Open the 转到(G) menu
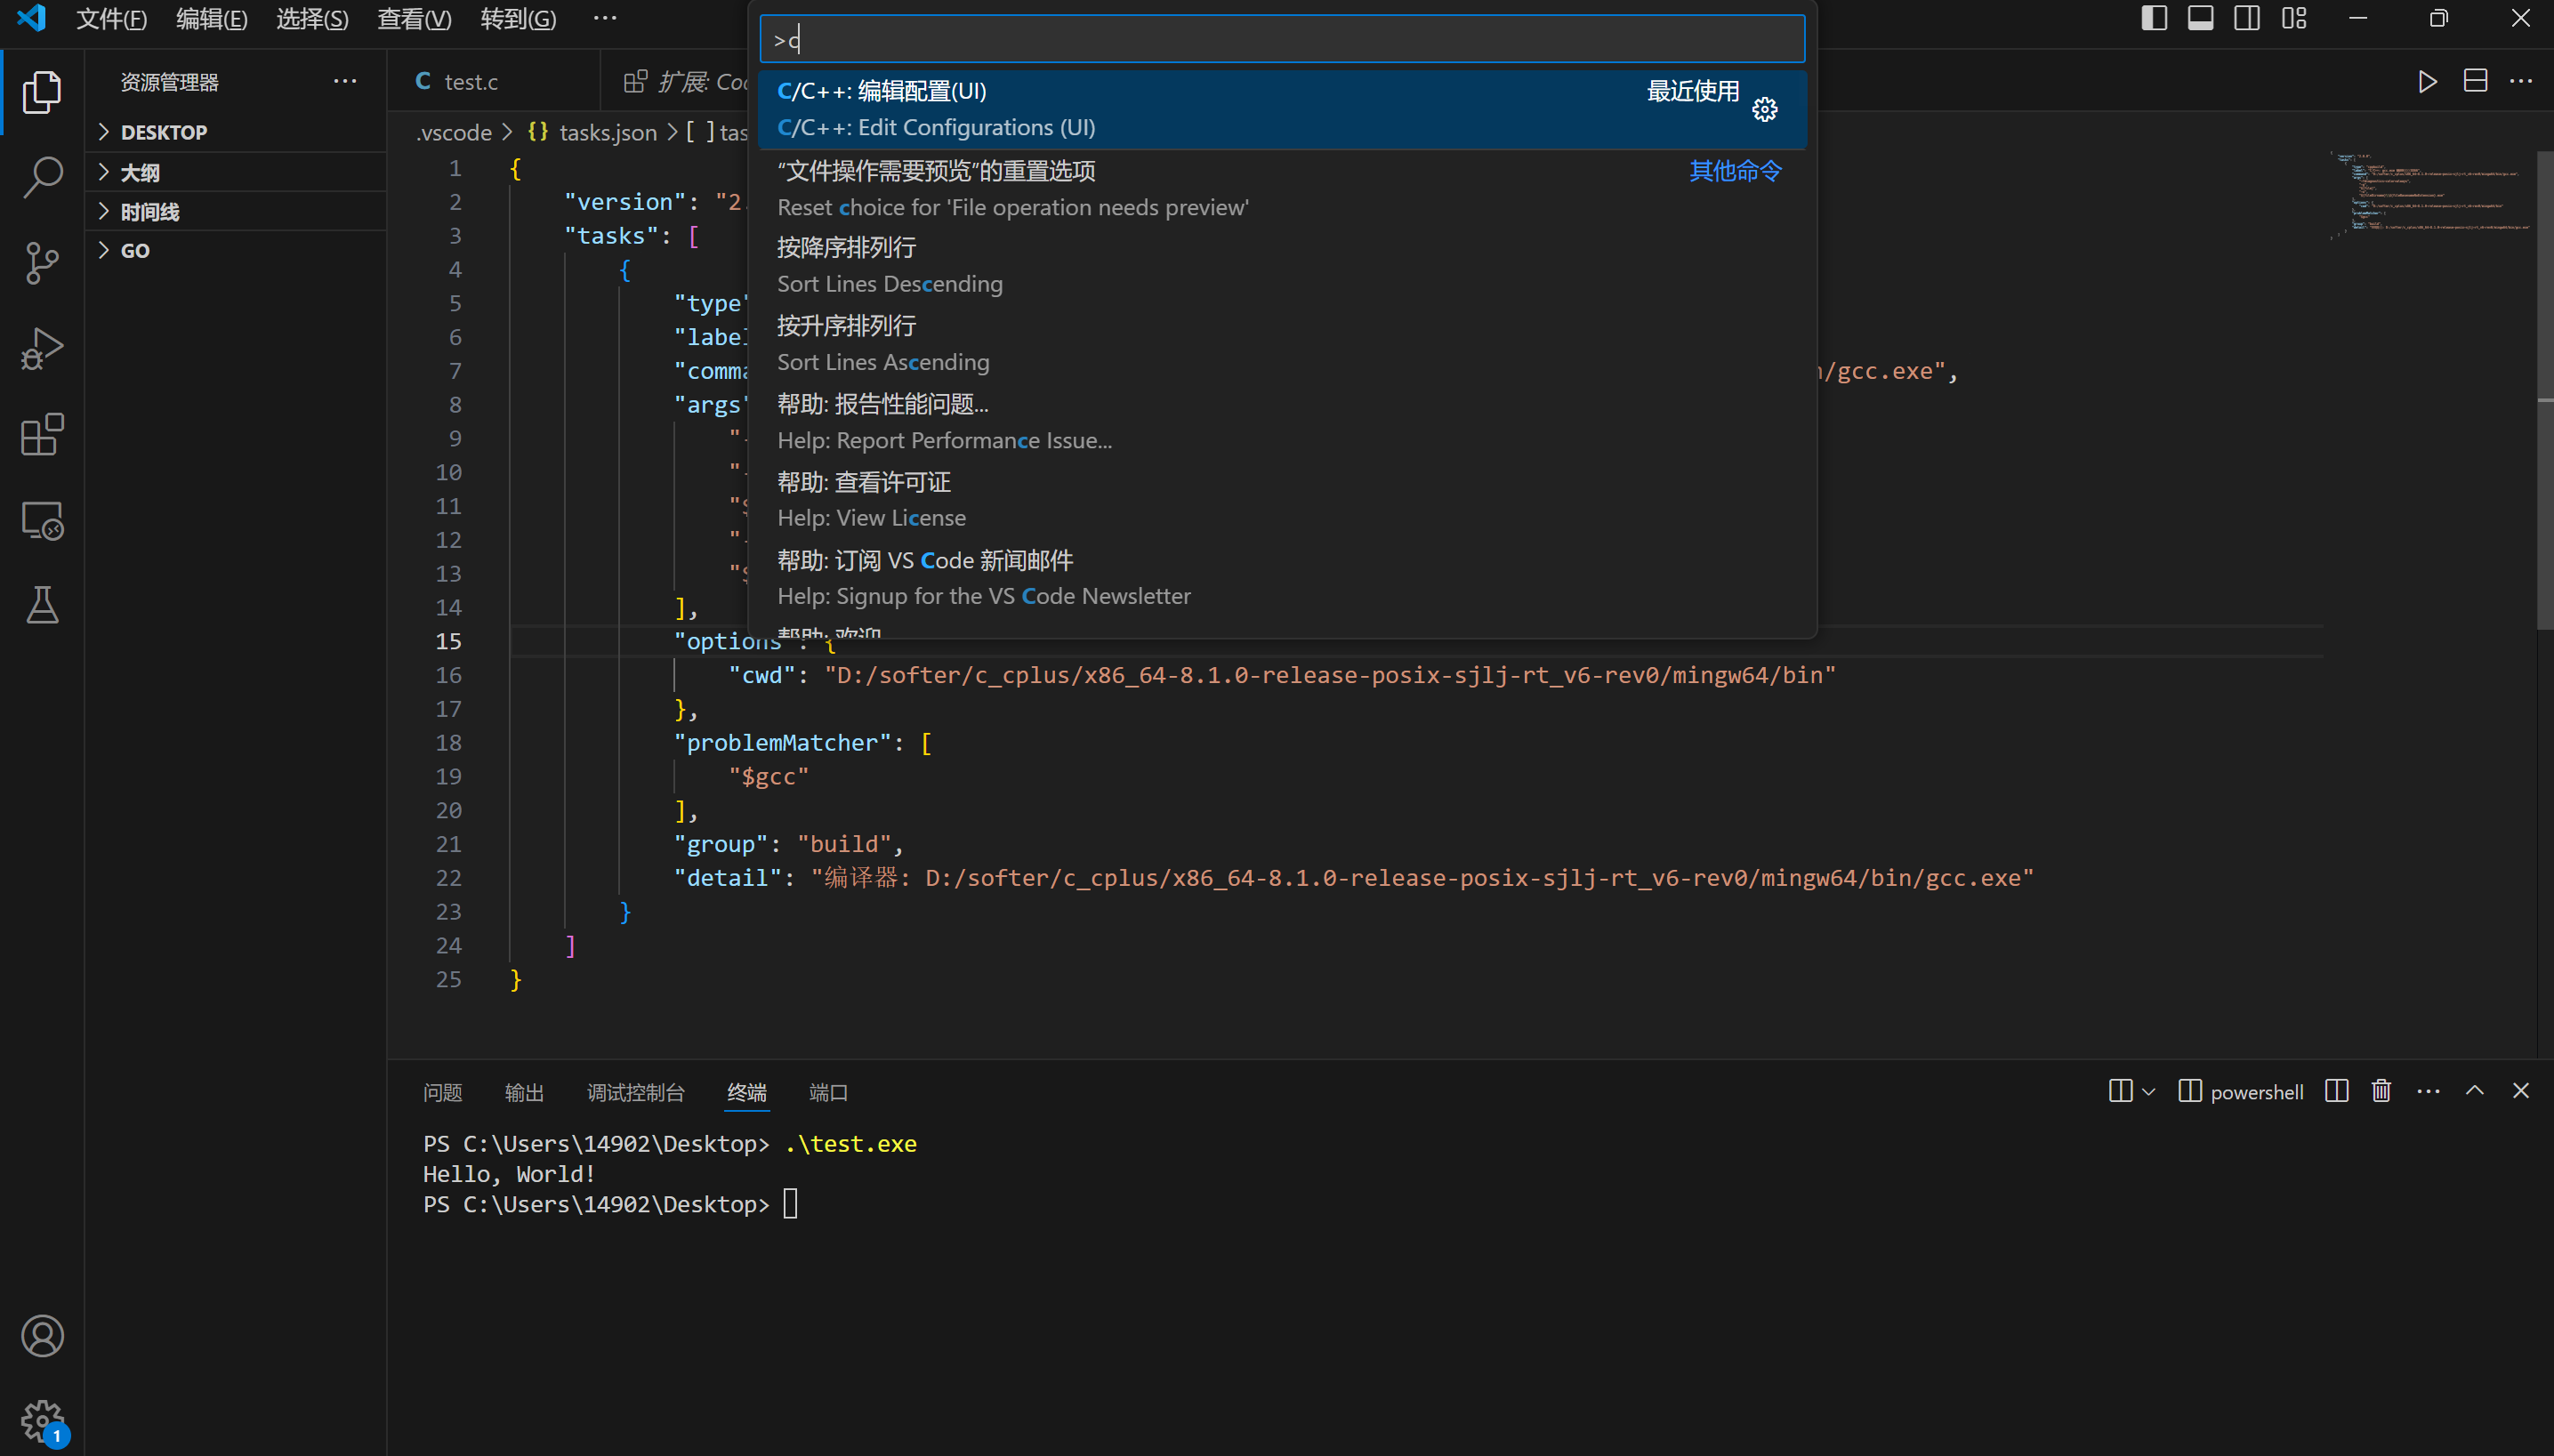Screen dimensions: 2554x1456 (x=518, y=18)
